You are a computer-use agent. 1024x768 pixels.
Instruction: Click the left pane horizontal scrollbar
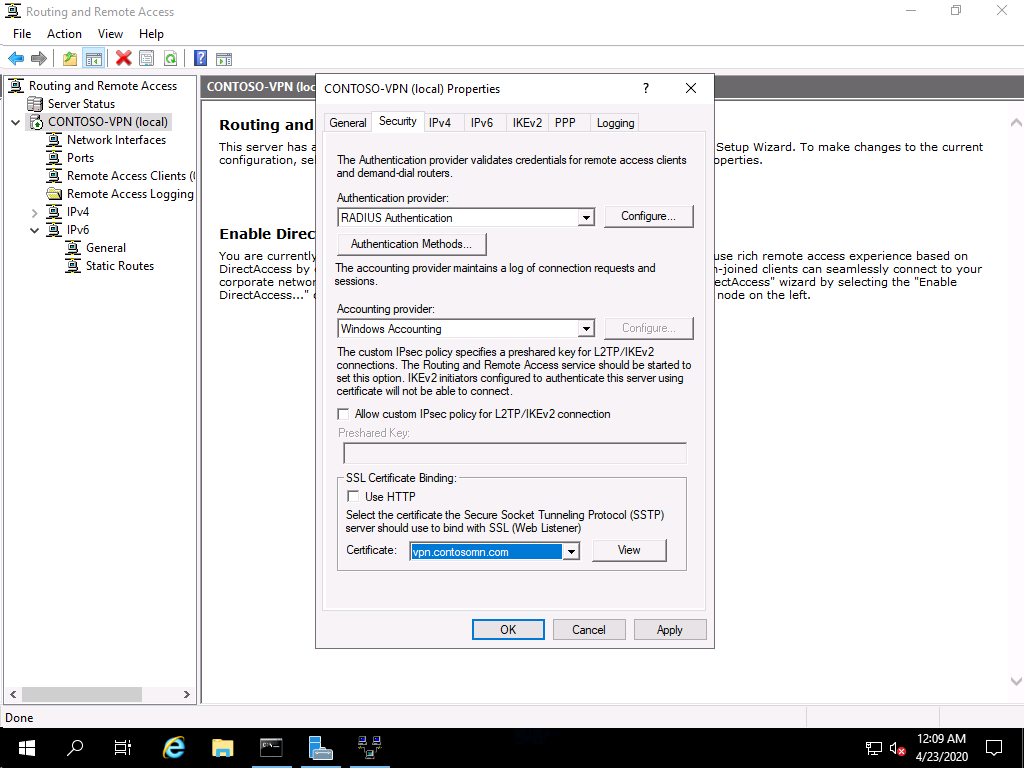click(98, 694)
